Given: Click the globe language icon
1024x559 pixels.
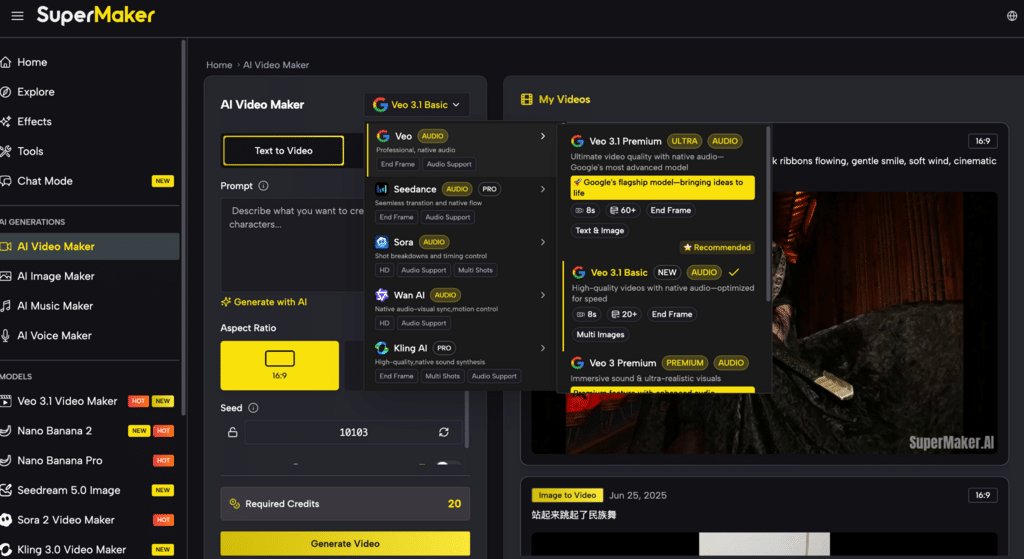Looking at the screenshot, I should point(1011,16).
